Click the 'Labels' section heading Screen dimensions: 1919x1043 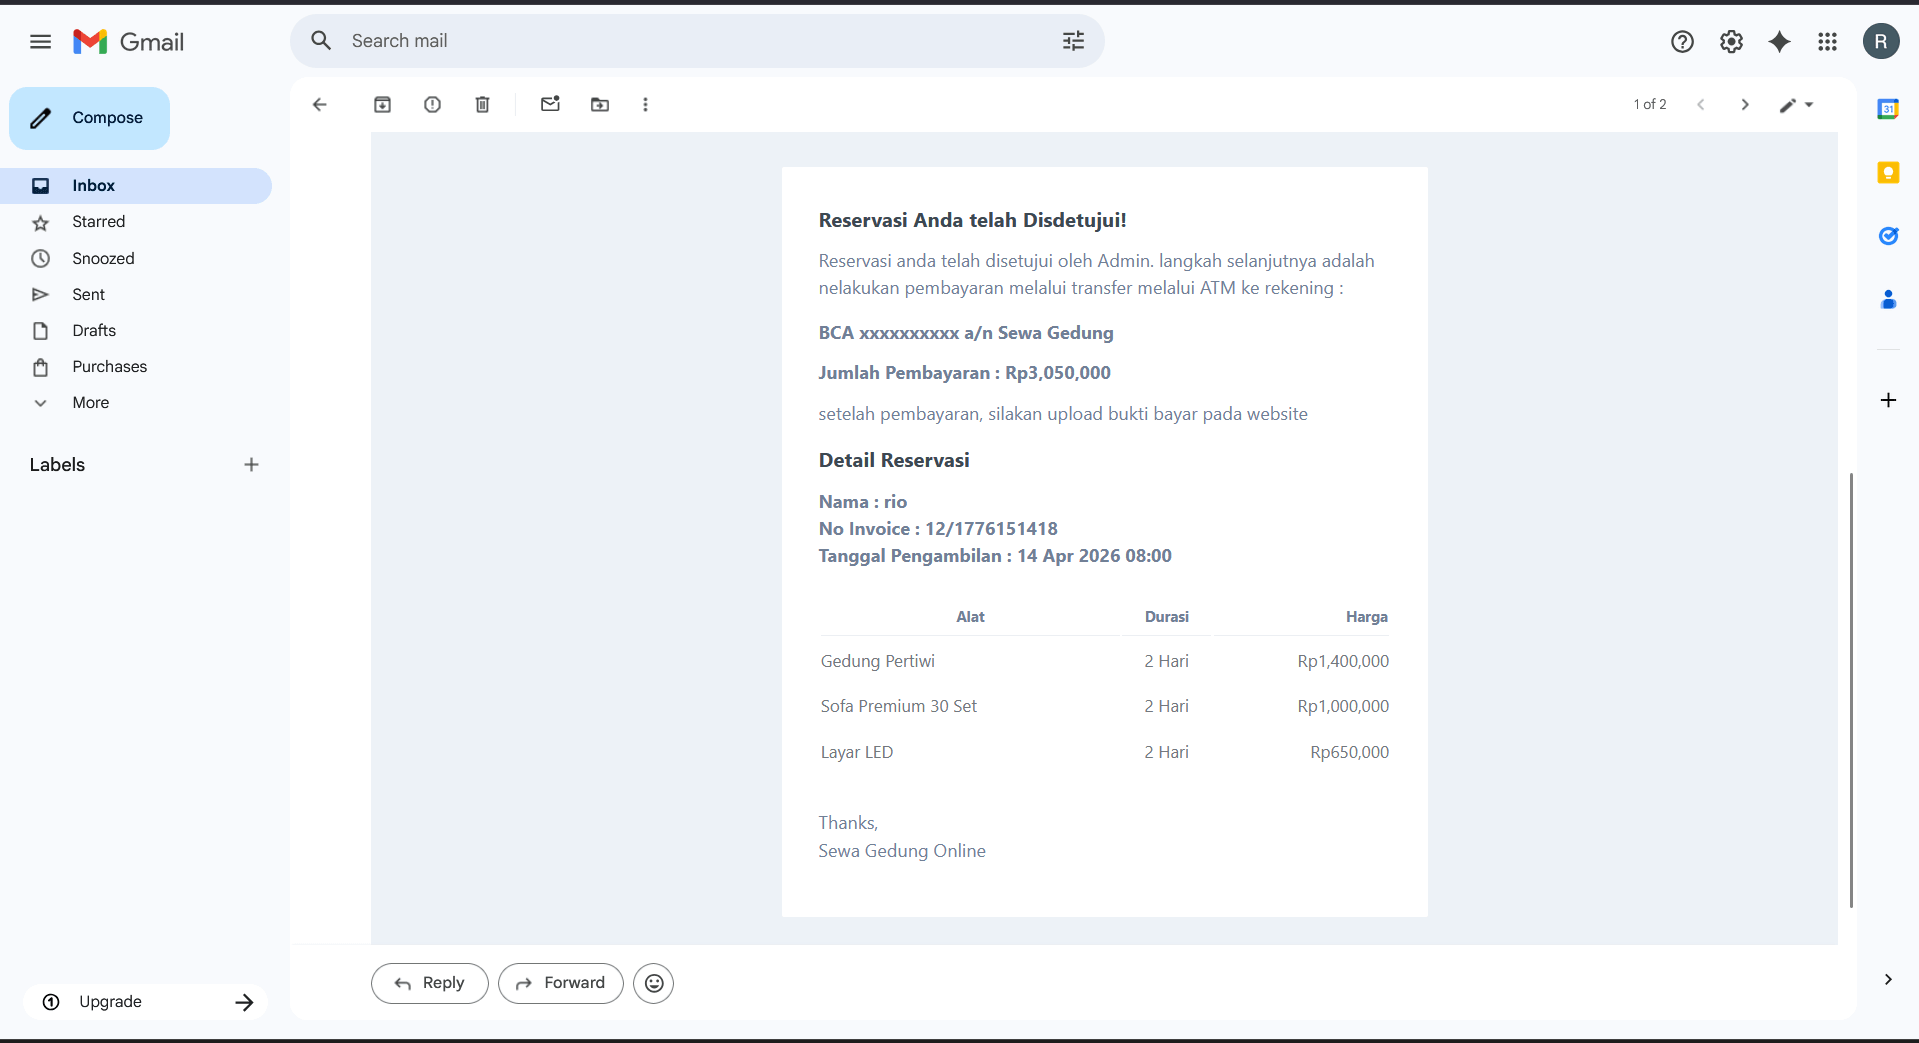57,464
